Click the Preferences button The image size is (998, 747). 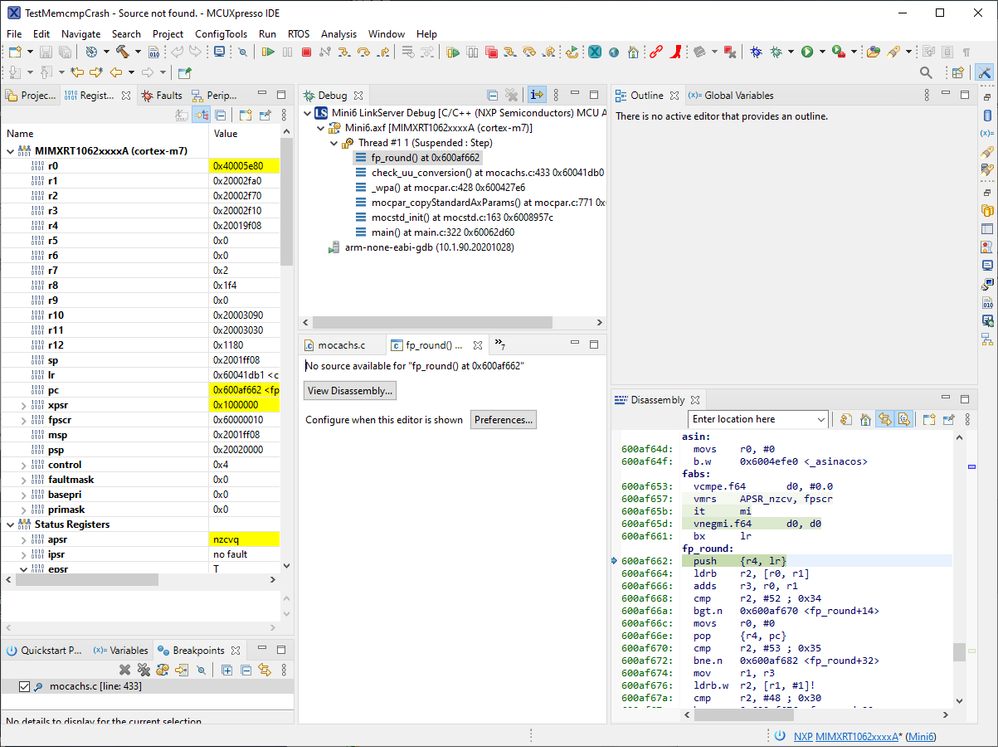pos(504,420)
